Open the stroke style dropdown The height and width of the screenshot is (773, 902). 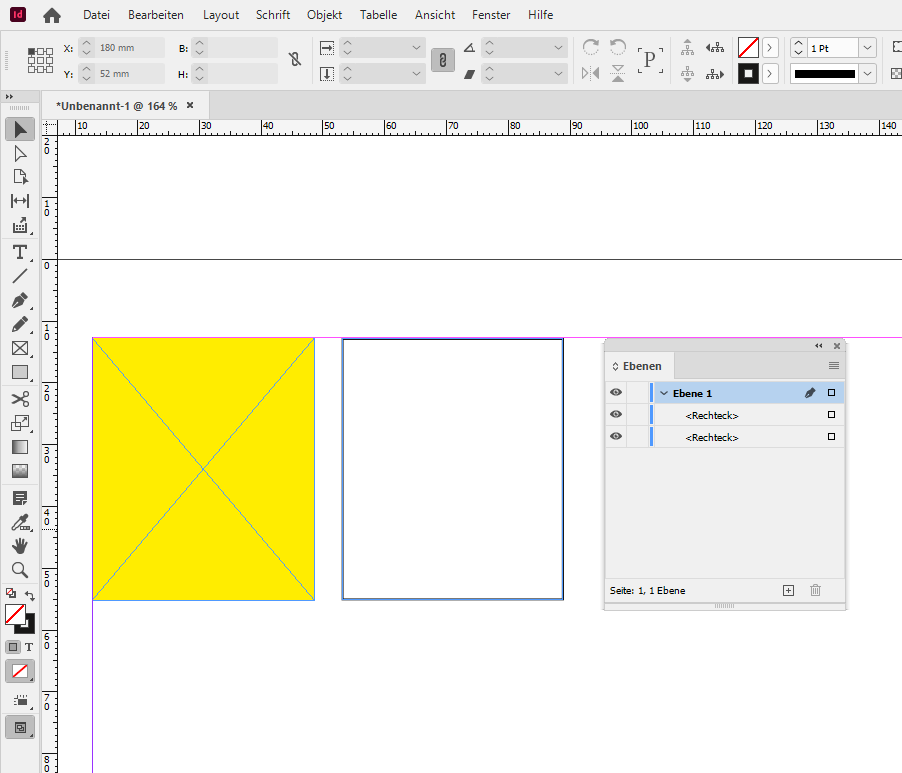(868, 73)
